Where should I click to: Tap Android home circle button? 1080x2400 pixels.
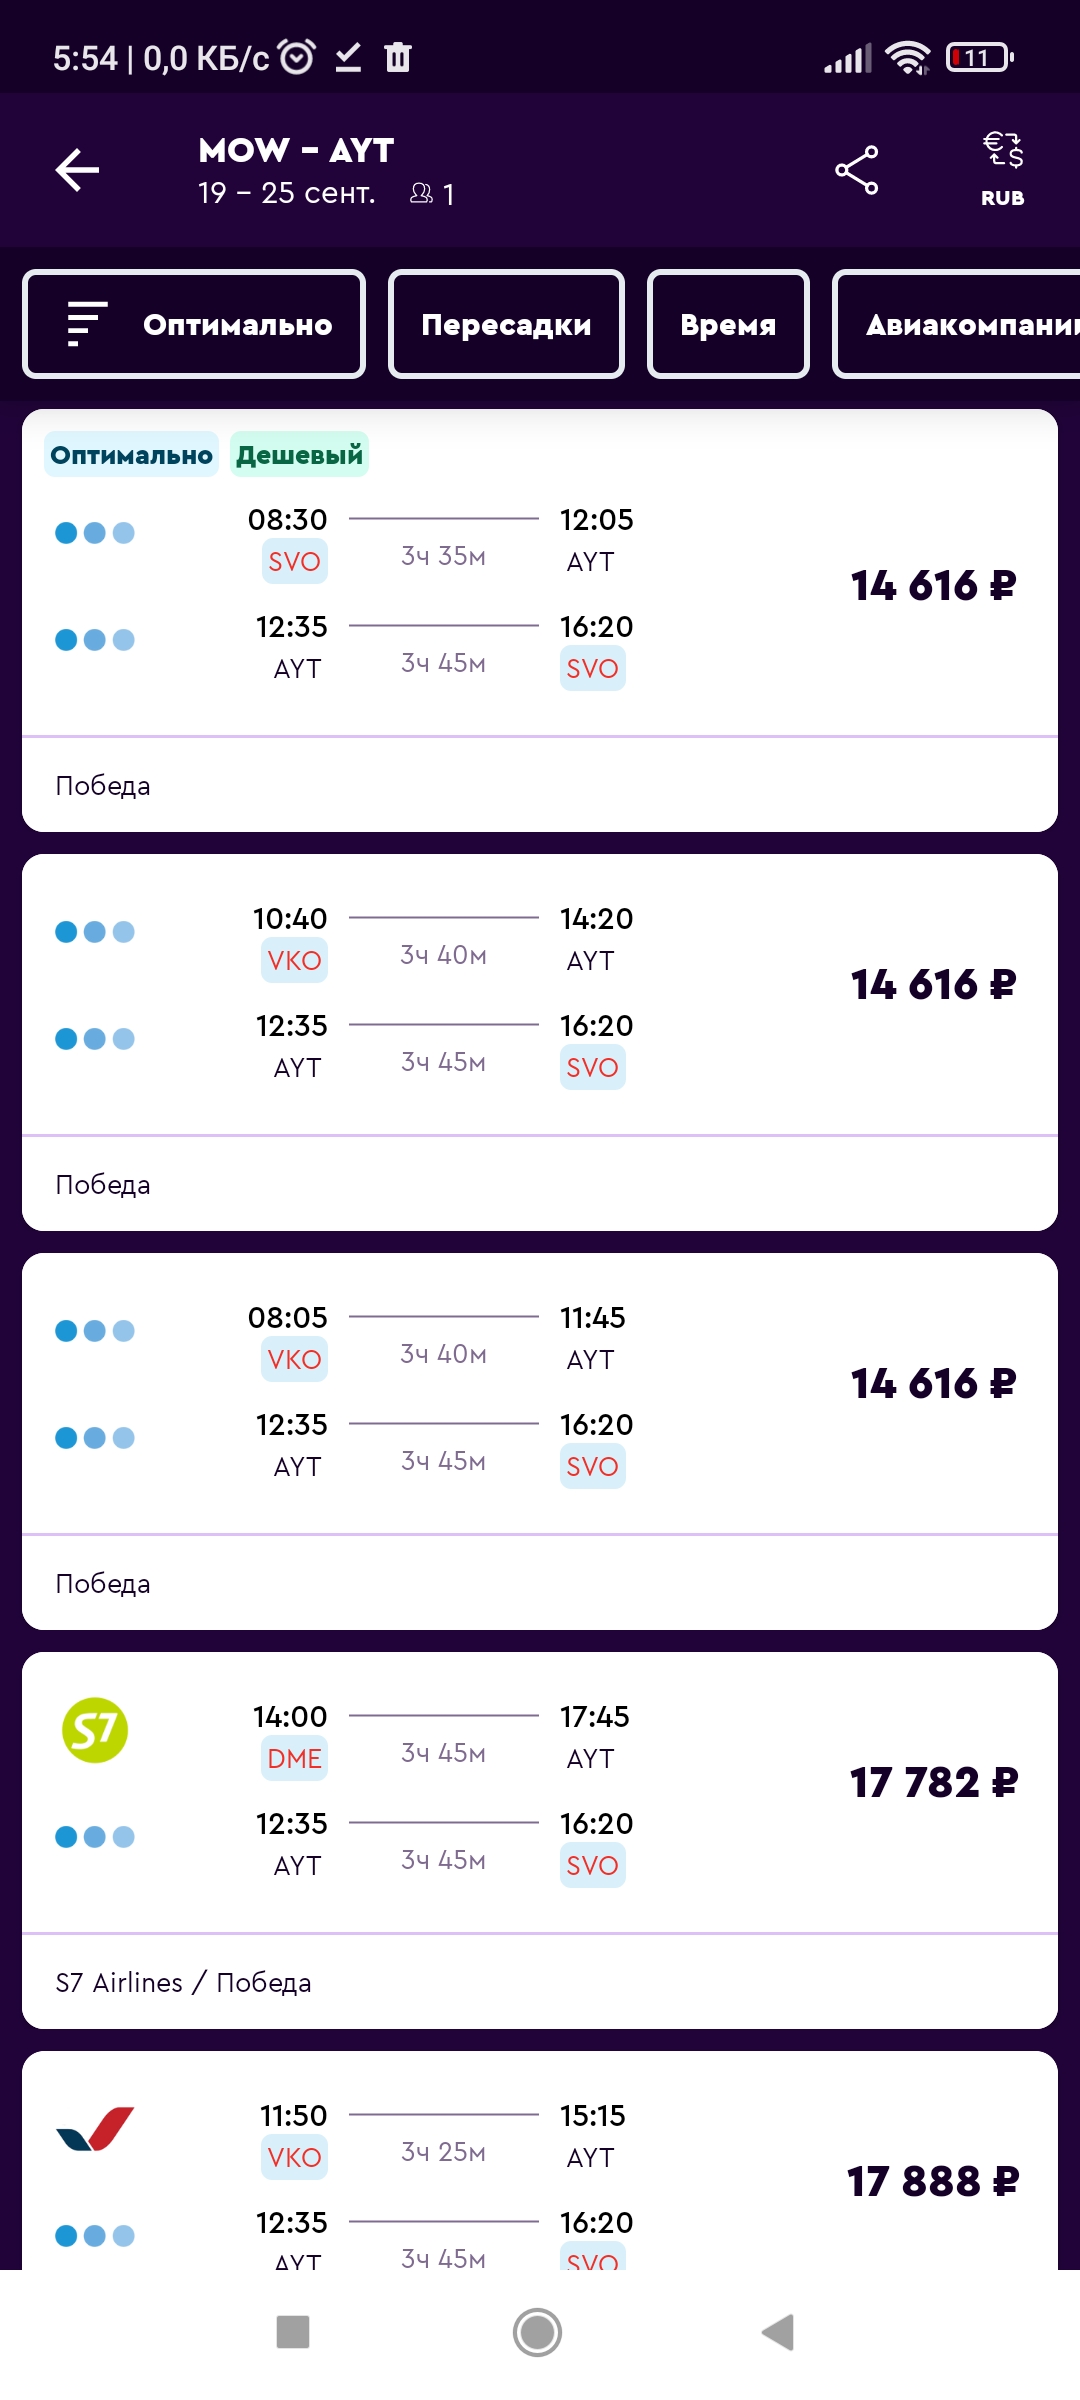tap(537, 2332)
